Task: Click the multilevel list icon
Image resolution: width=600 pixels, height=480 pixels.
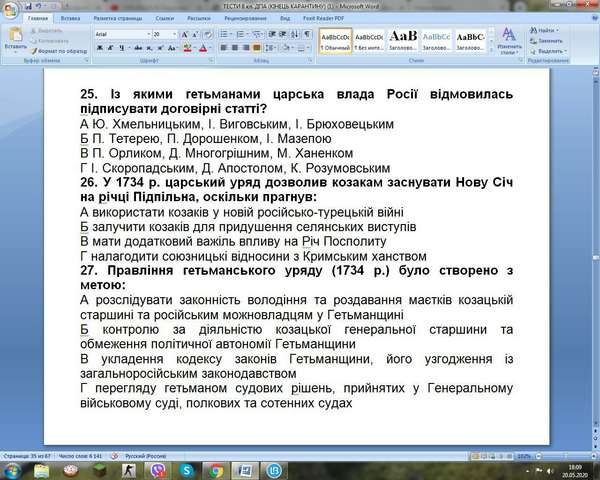Action: pos(258,34)
